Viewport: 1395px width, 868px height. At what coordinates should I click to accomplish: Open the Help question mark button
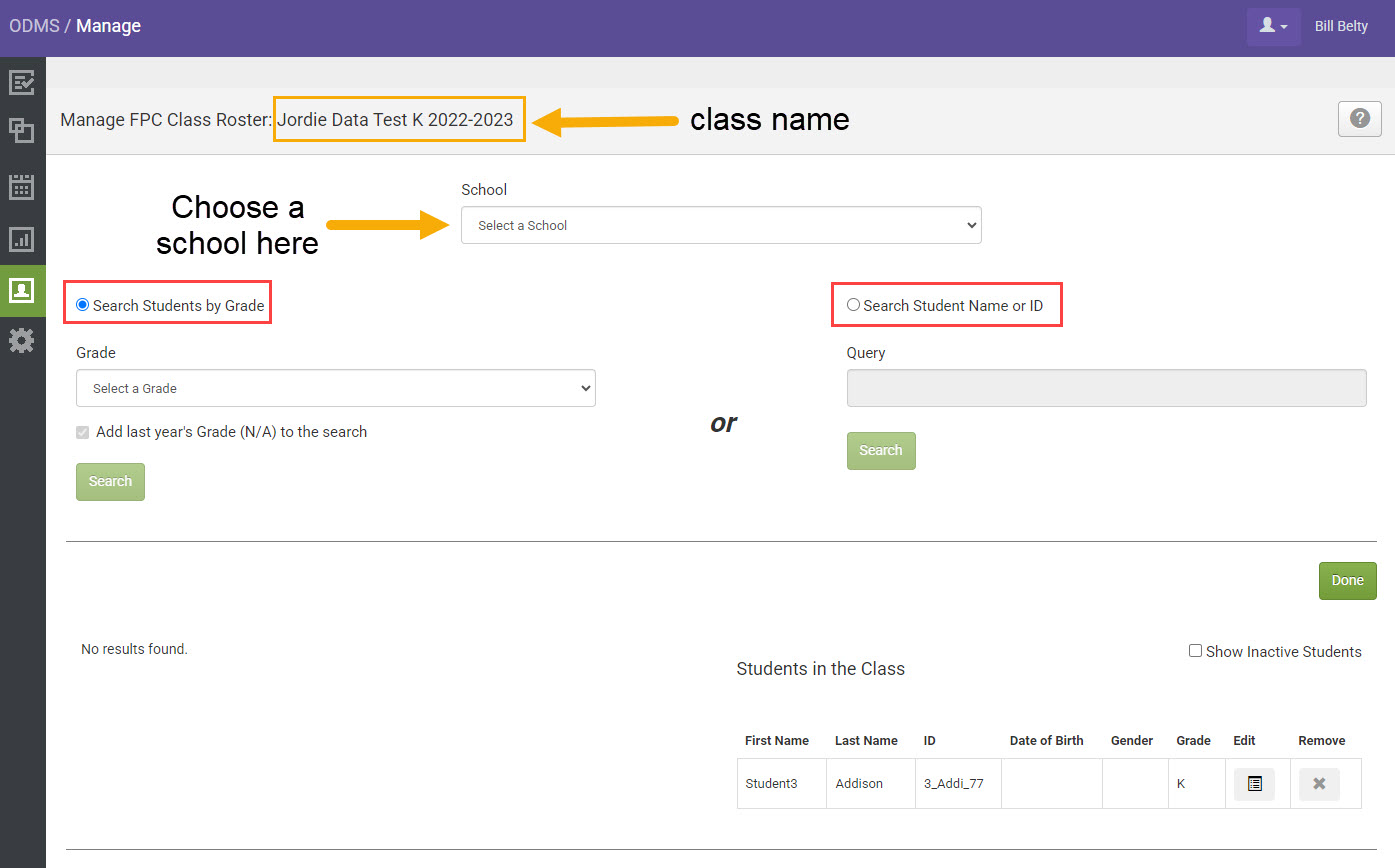coord(1359,118)
